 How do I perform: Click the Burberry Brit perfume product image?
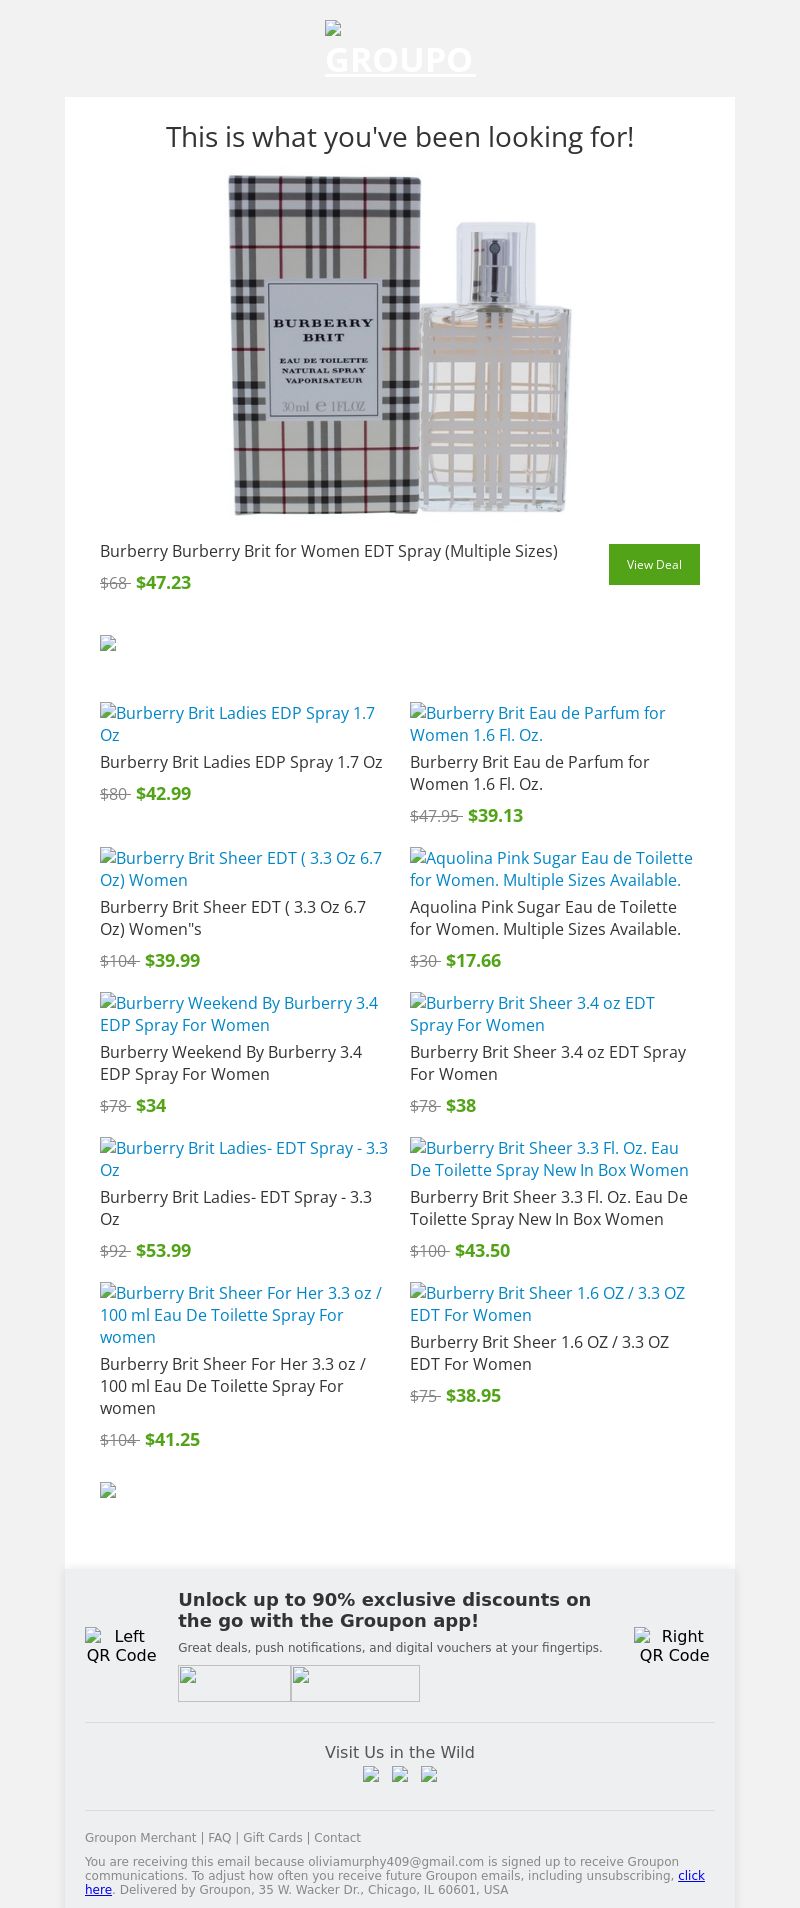click(400, 345)
